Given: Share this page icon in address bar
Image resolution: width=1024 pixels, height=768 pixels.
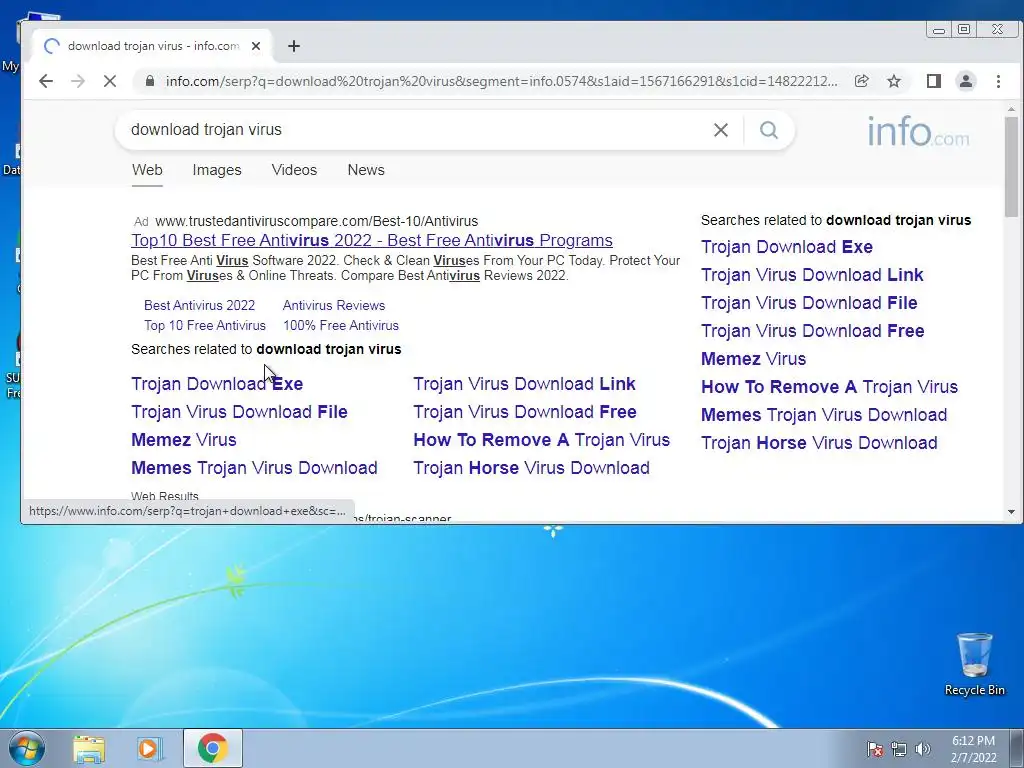Looking at the screenshot, I should [x=861, y=81].
